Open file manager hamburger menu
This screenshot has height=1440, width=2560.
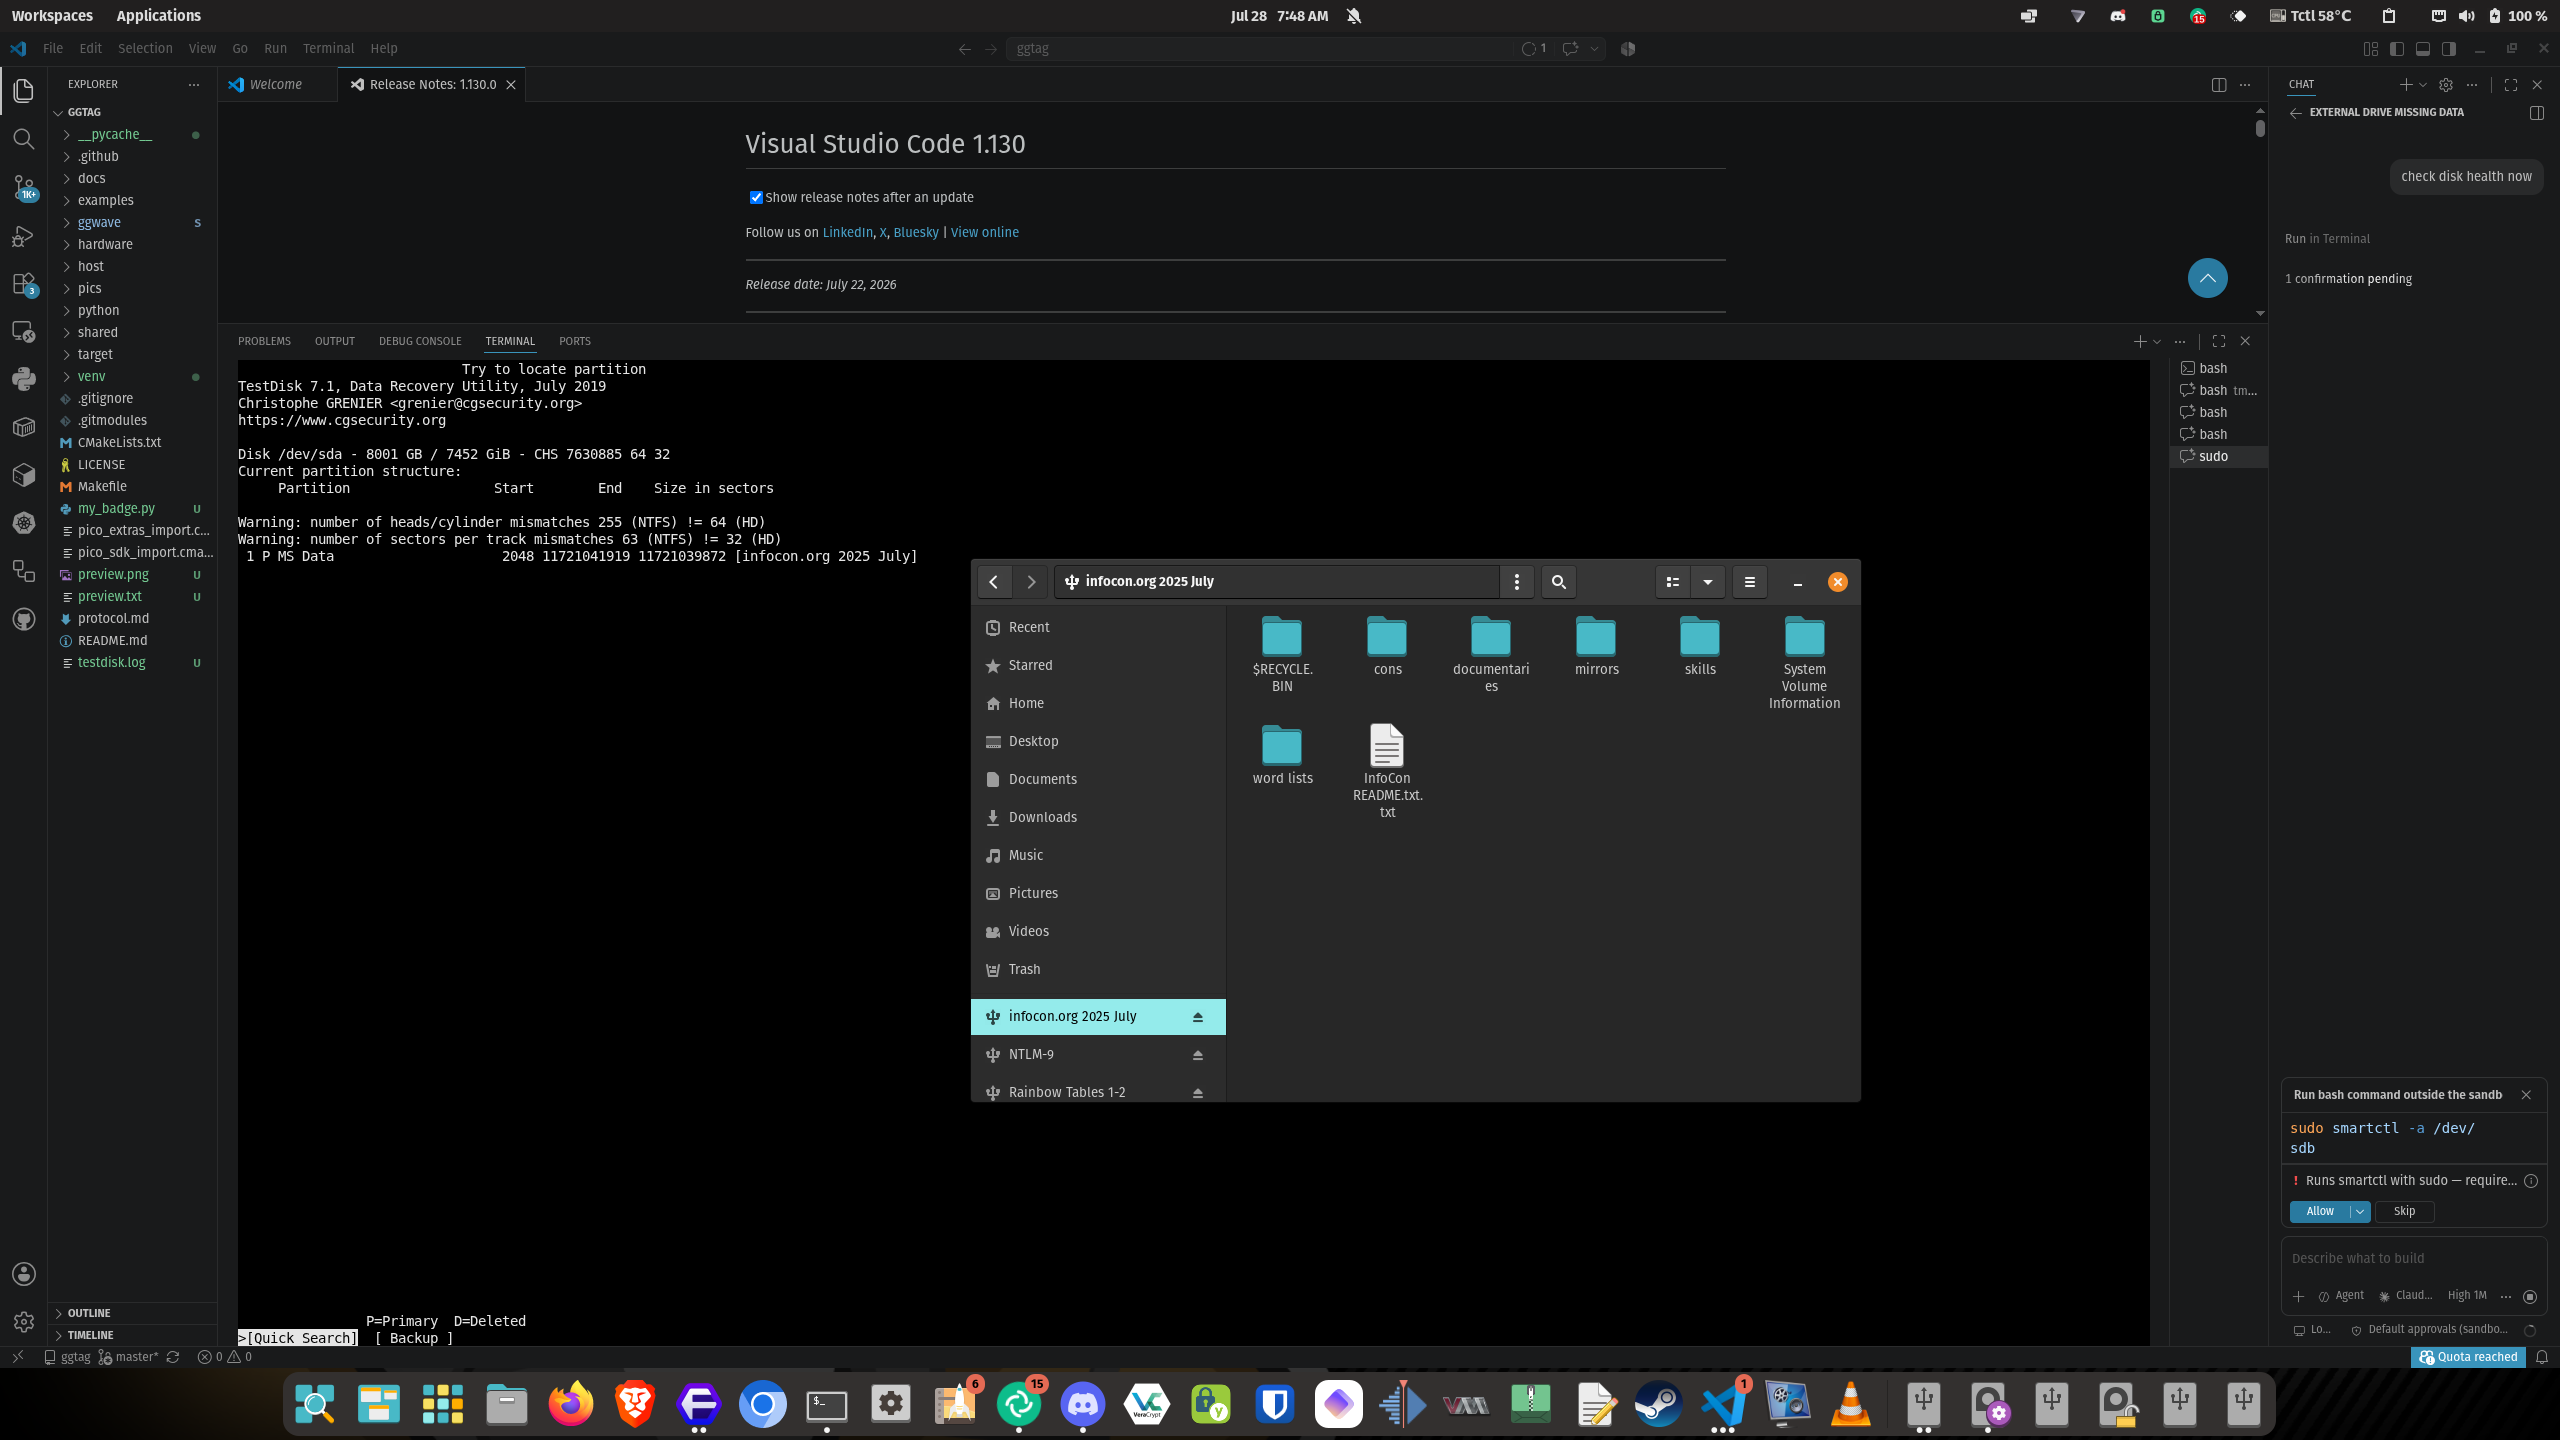pyautogui.click(x=1750, y=582)
